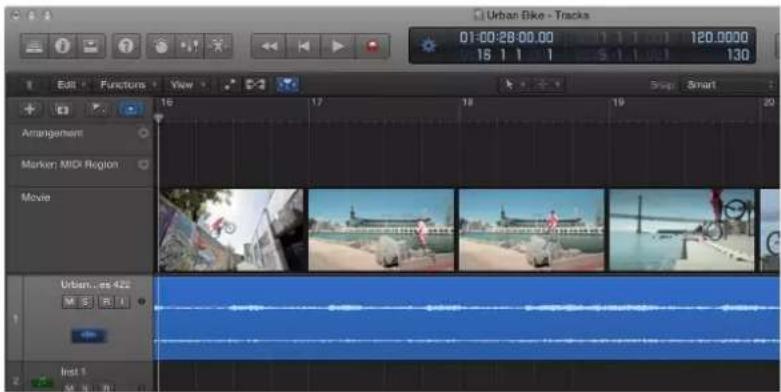Click bar 17 on the ruler
Image resolution: width=781 pixels, height=392 pixels.
(317, 102)
